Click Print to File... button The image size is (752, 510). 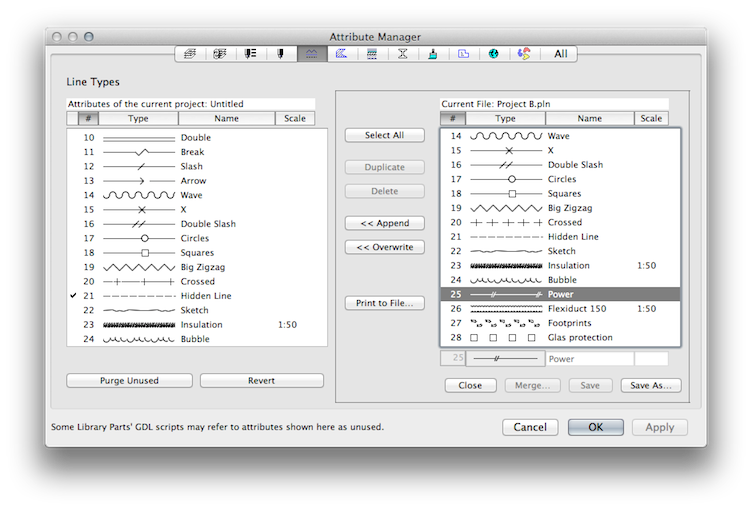pos(385,303)
